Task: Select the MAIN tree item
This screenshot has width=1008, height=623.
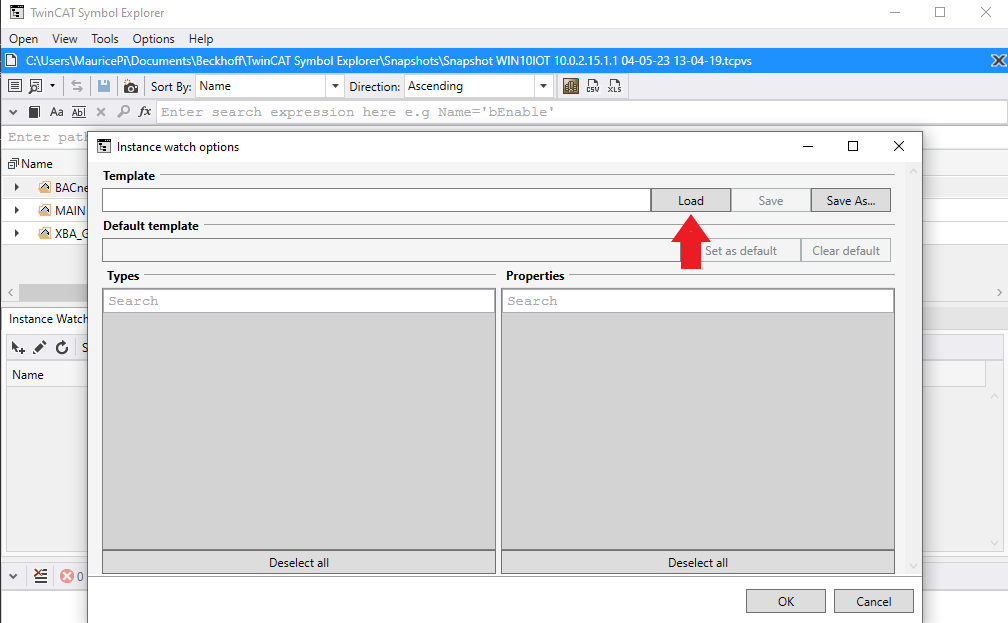Action: click(69, 210)
